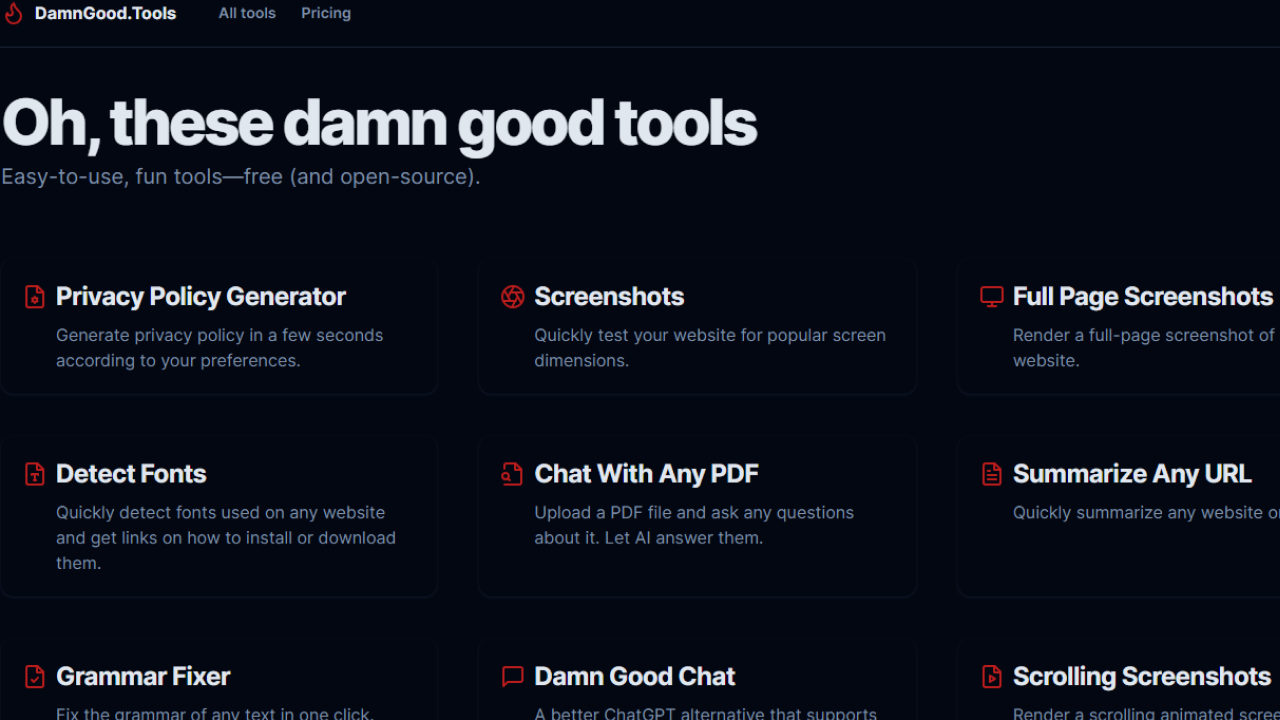Click 'Quickly test your website' description text
The height and width of the screenshot is (720, 1280).
[710, 348]
